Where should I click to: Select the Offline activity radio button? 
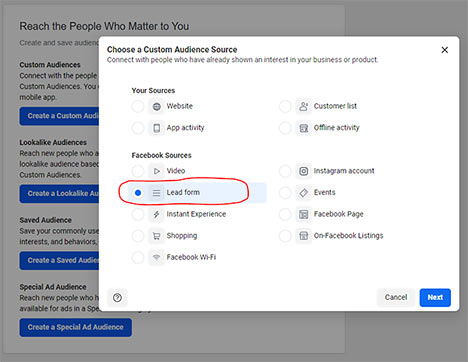point(285,128)
